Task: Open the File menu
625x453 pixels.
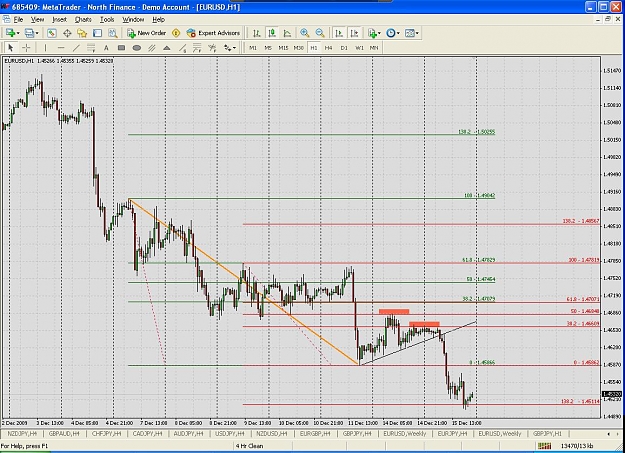Action: (18, 19)
